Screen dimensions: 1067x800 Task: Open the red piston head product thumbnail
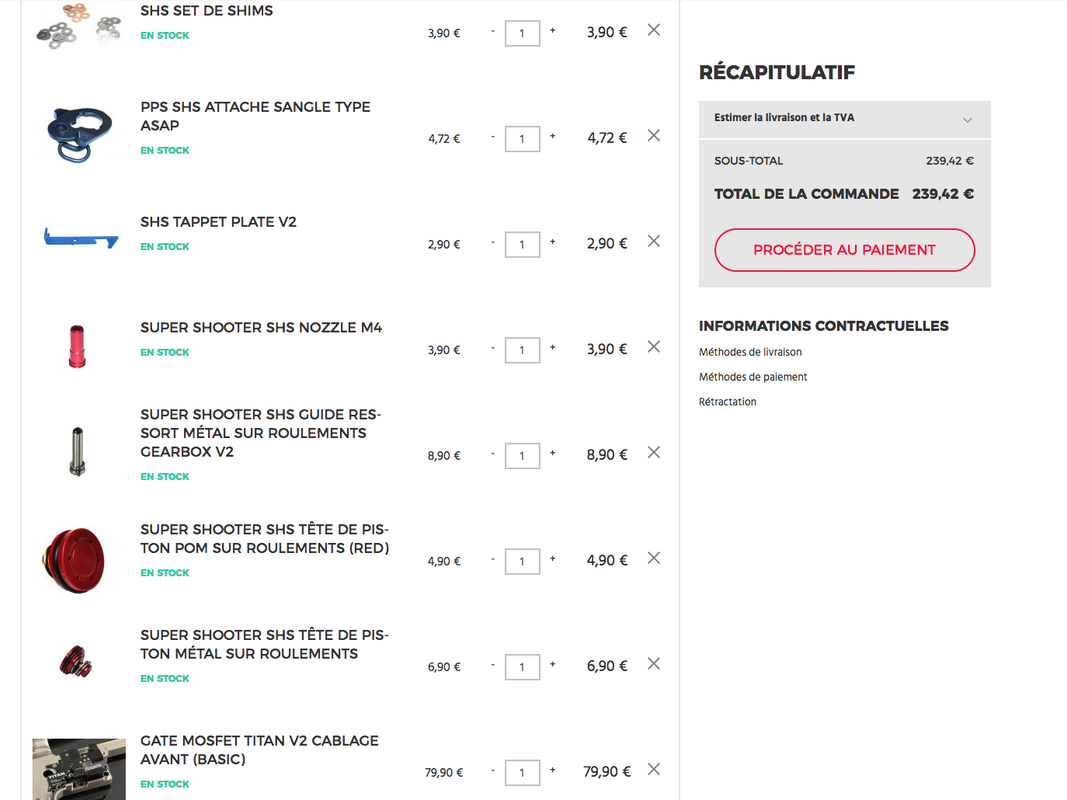coord(72,559)
